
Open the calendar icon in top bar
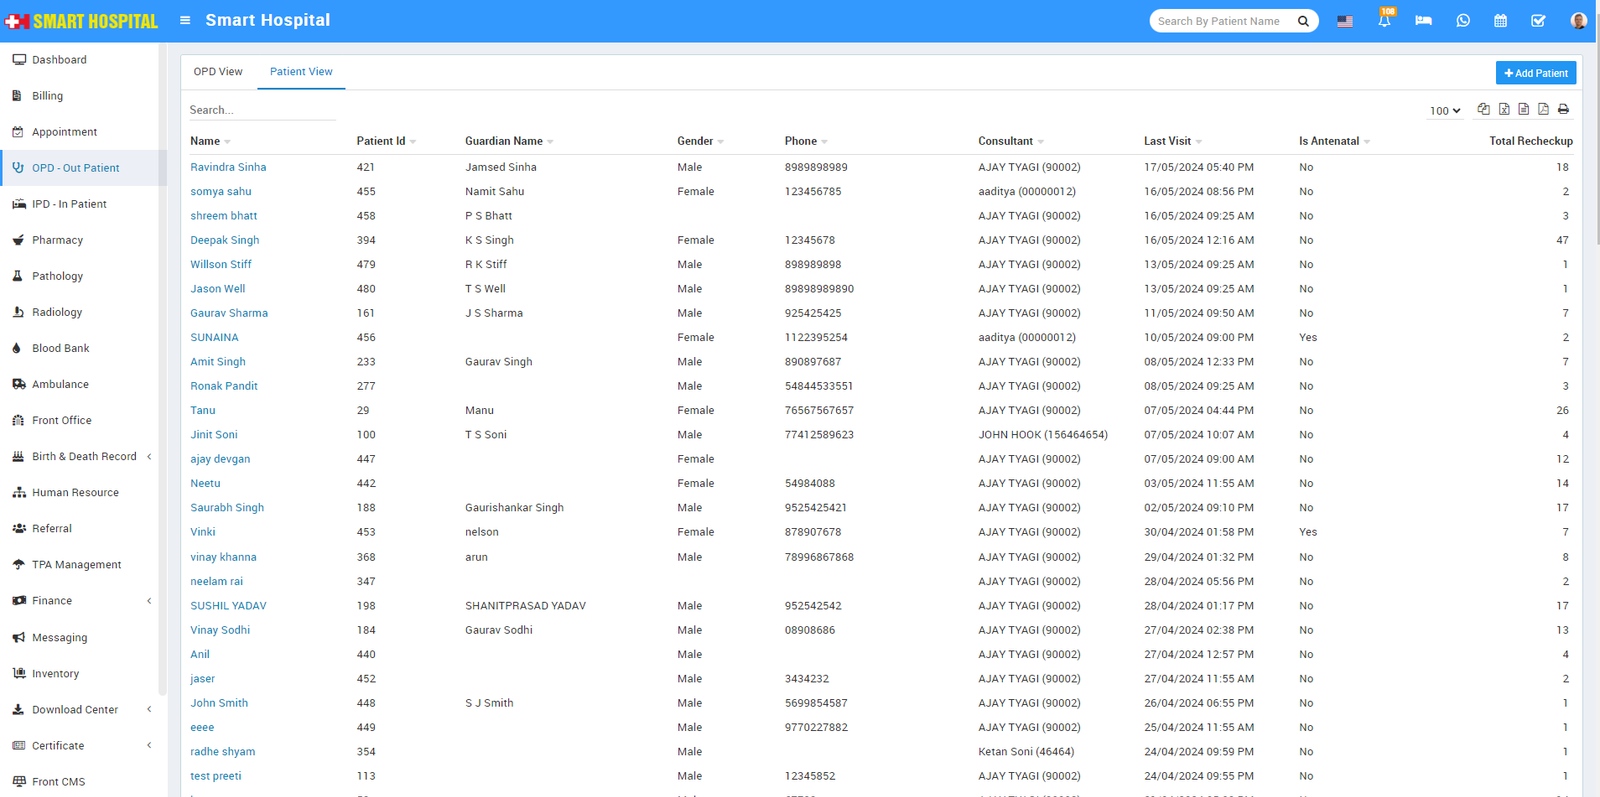1500,21
